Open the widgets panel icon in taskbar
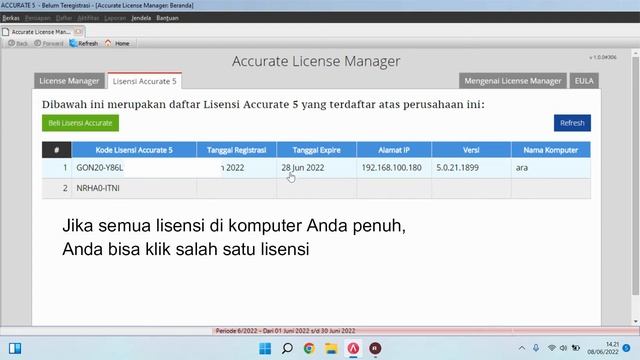The width and height of the screenshot is (640, 360). [x=15, y=349]
